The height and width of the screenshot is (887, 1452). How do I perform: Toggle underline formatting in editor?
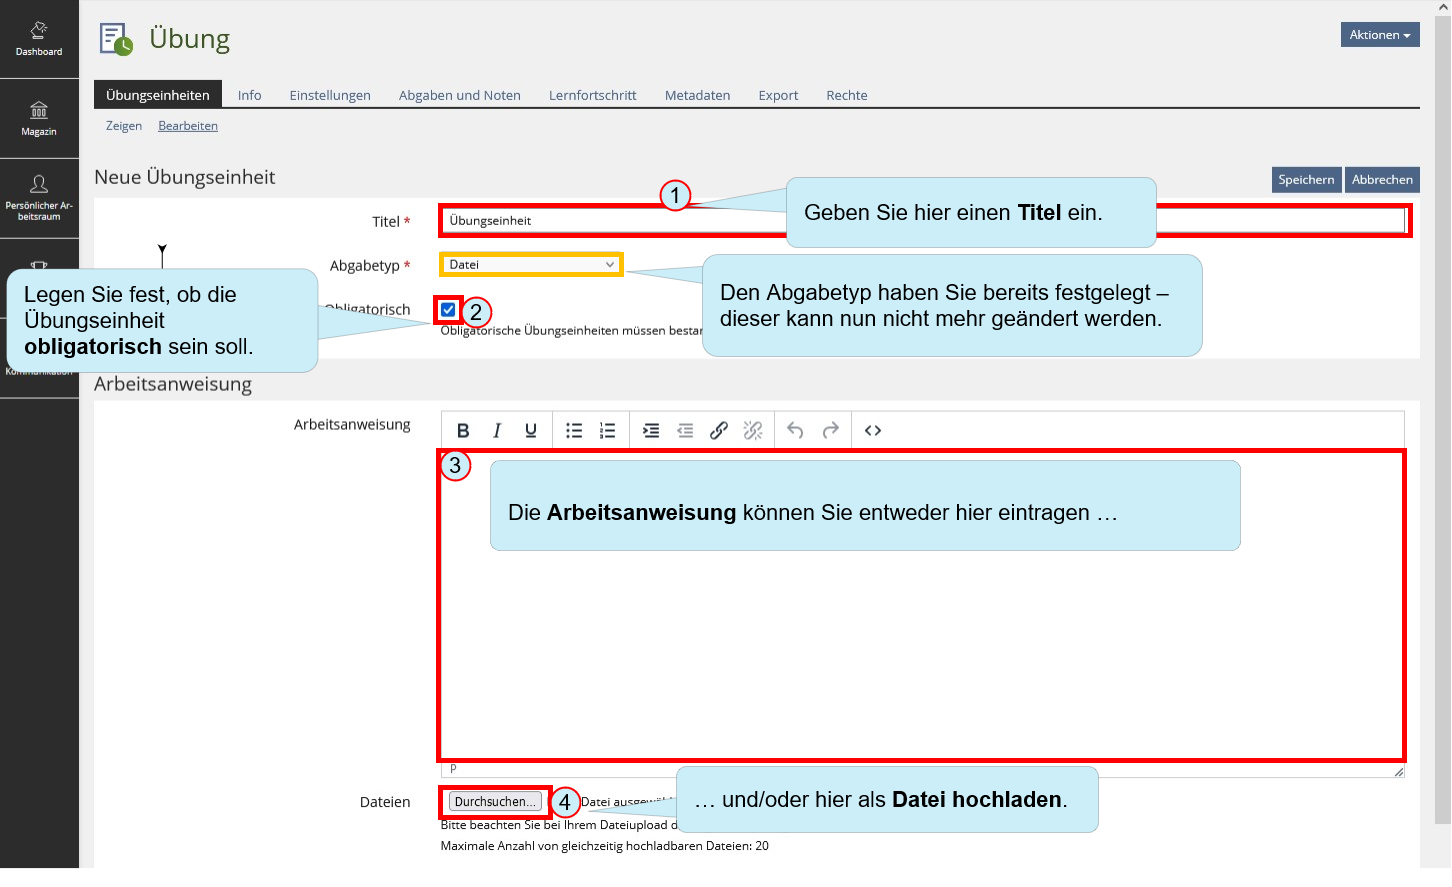click(531, 431)
